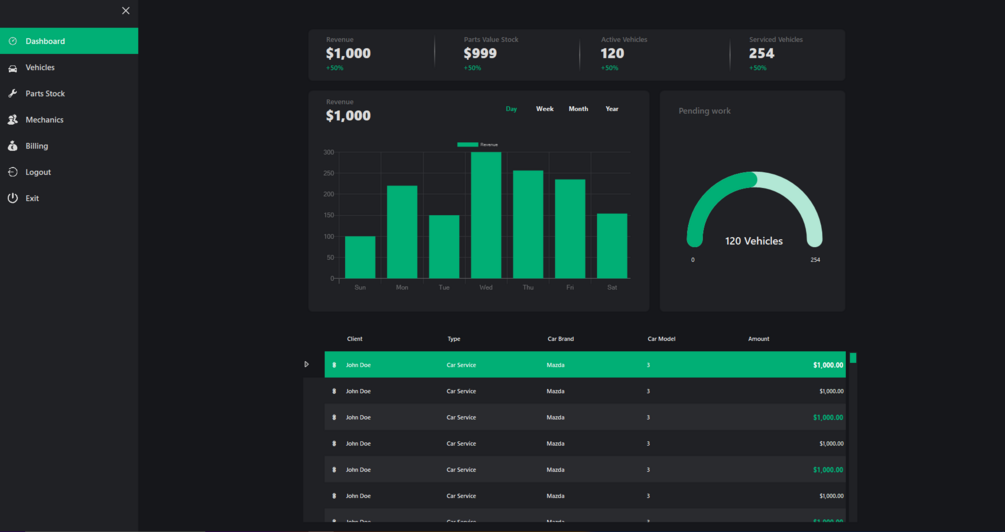Switch revenue chart to Week view
This screenshot has height=532, width=1005.
click(x=545, y=109)
